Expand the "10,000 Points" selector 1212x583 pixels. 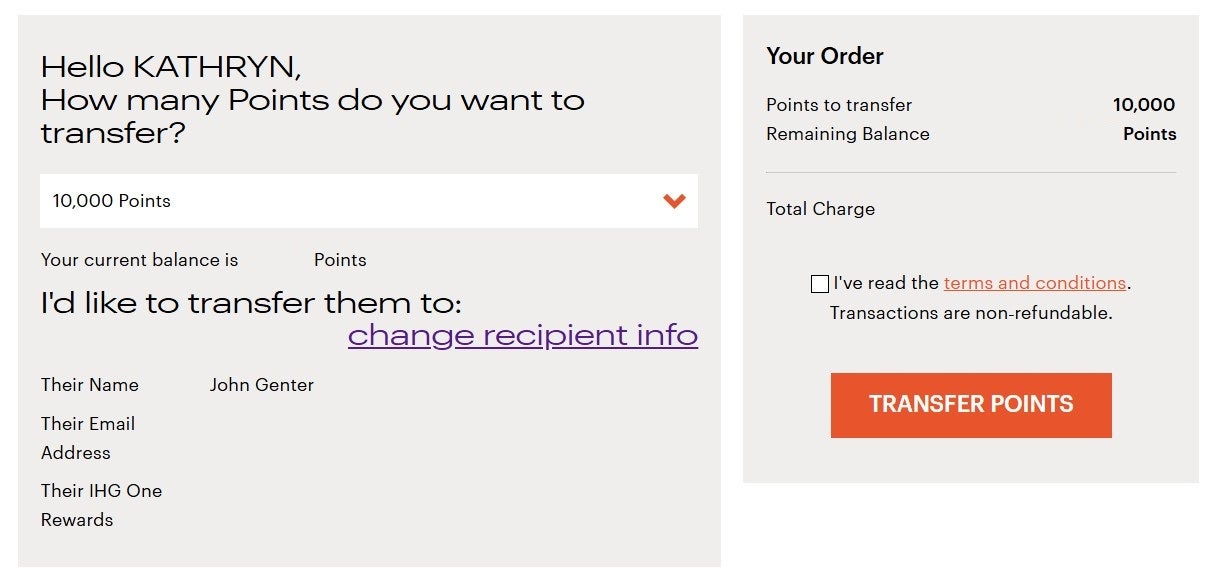pyautogui.click(x=368, y=201)
